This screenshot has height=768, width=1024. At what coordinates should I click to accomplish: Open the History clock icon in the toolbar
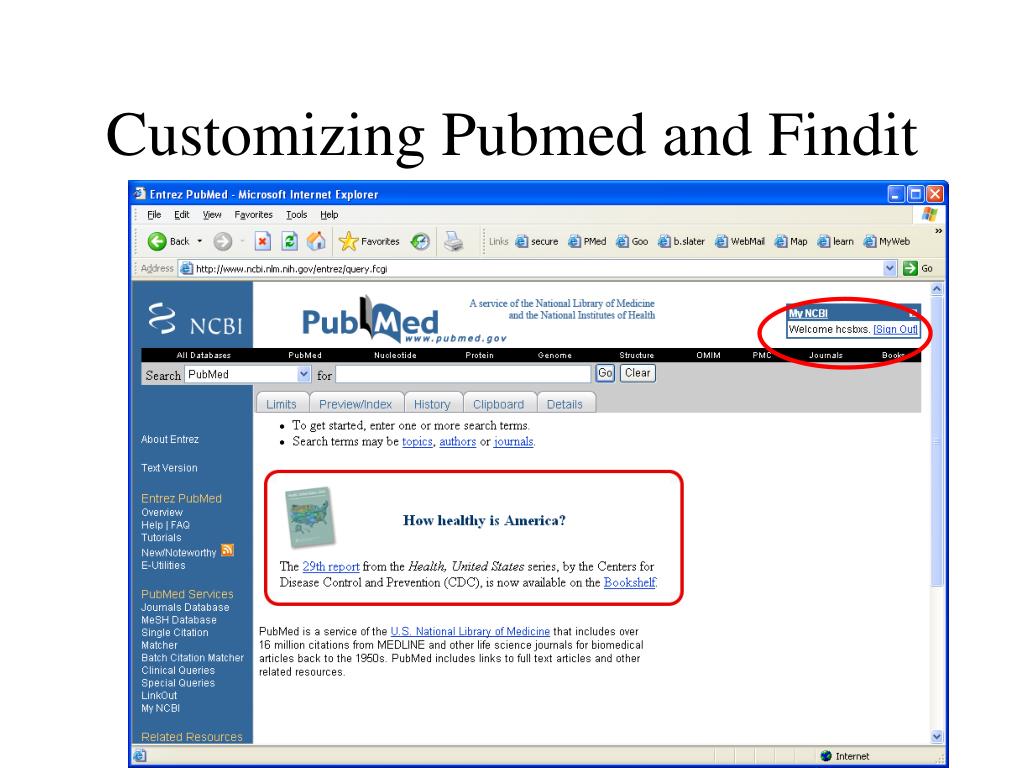tap(420, 242)
